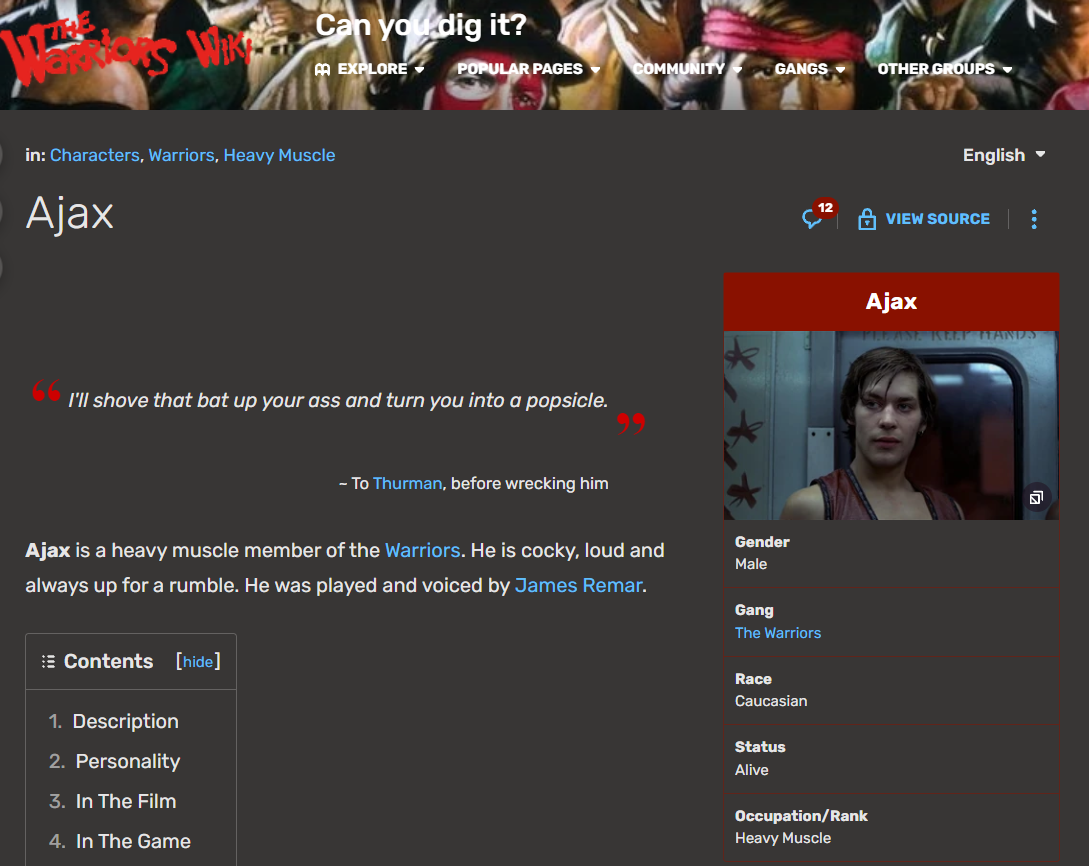Screen dimensions: 1089x866
Task: Follow the Warriors link in intro paragraph
Action: [x=422, y=550]
